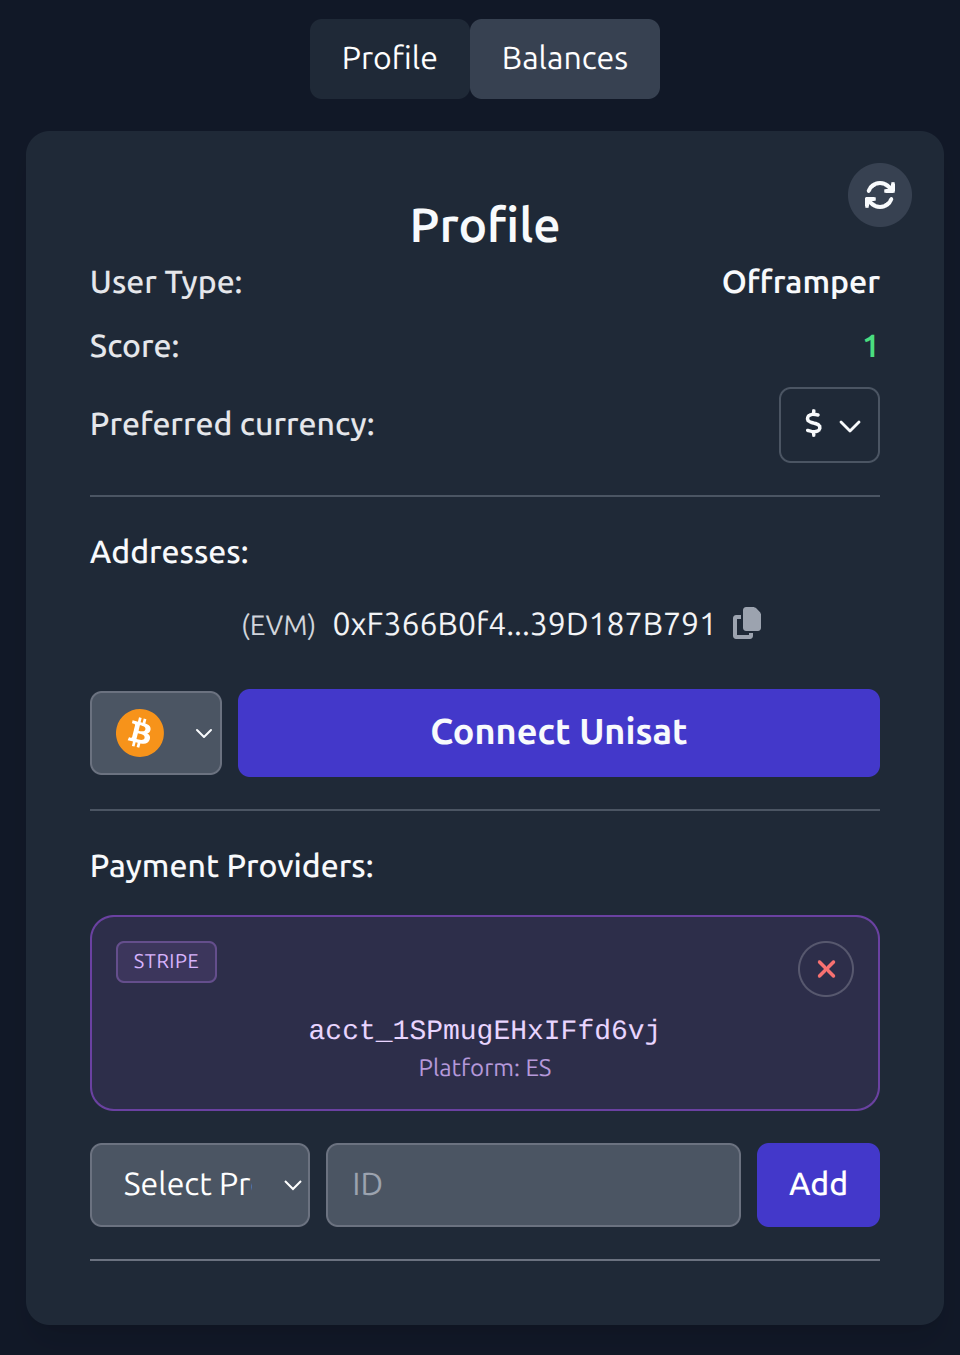Click the Offramper user type label
The image size is (960, 1355).
(800, 282)
